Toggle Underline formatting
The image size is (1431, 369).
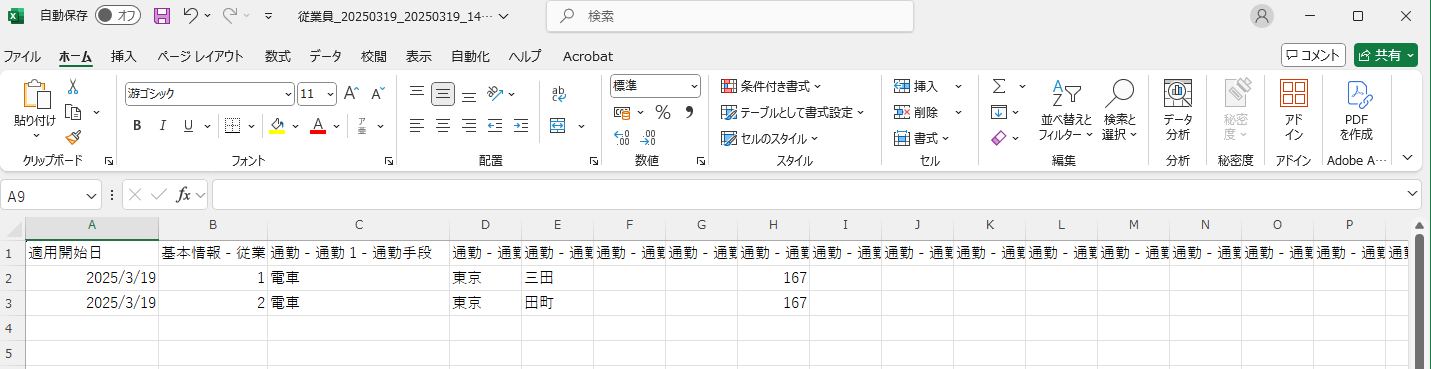click(x=188, y=126)
